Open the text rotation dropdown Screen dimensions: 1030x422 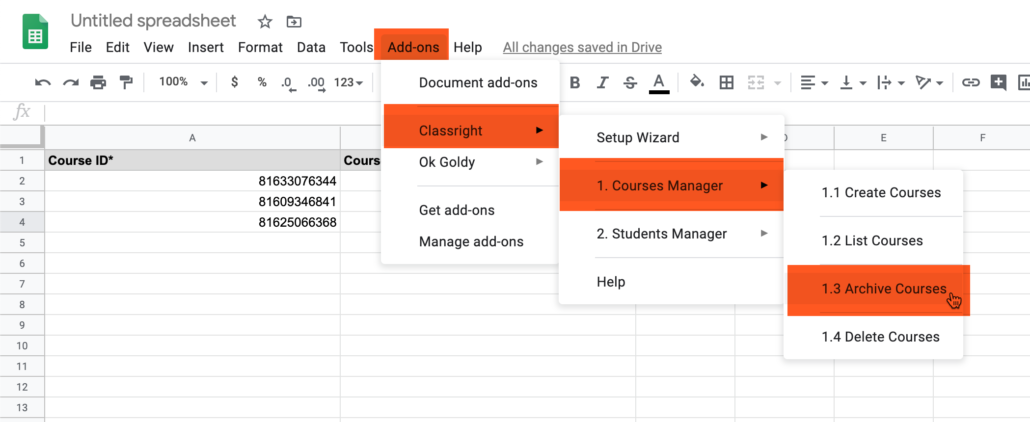tap(929, 83)
